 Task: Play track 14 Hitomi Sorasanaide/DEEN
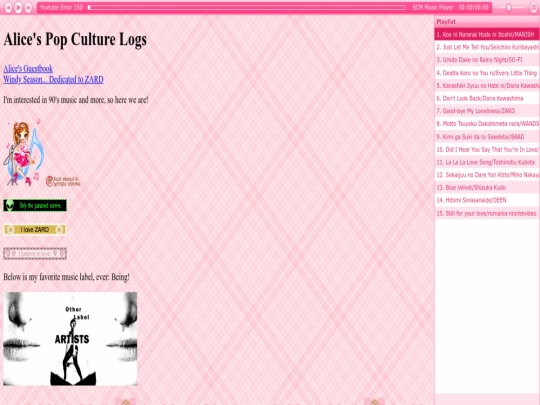pos(487,200)
